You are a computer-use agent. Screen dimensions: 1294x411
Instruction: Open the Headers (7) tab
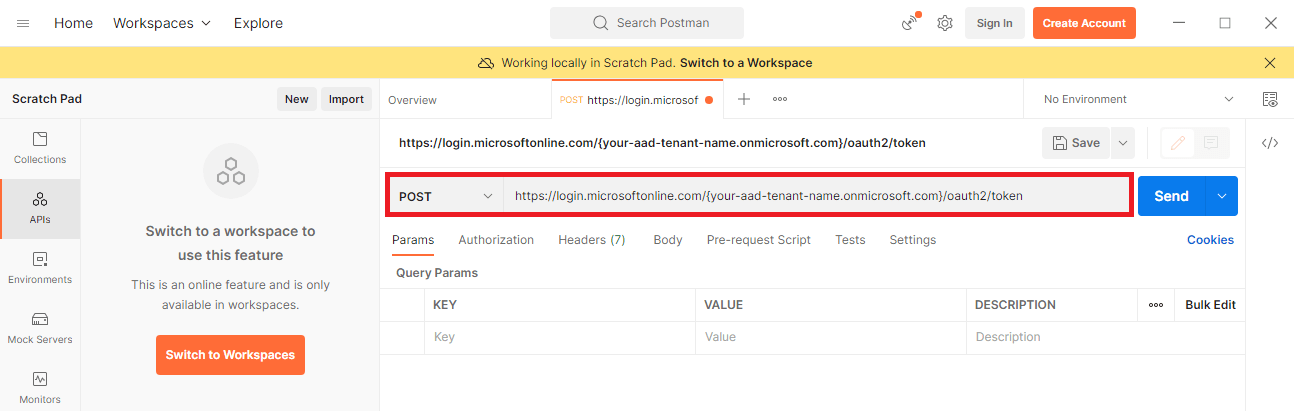592,240
